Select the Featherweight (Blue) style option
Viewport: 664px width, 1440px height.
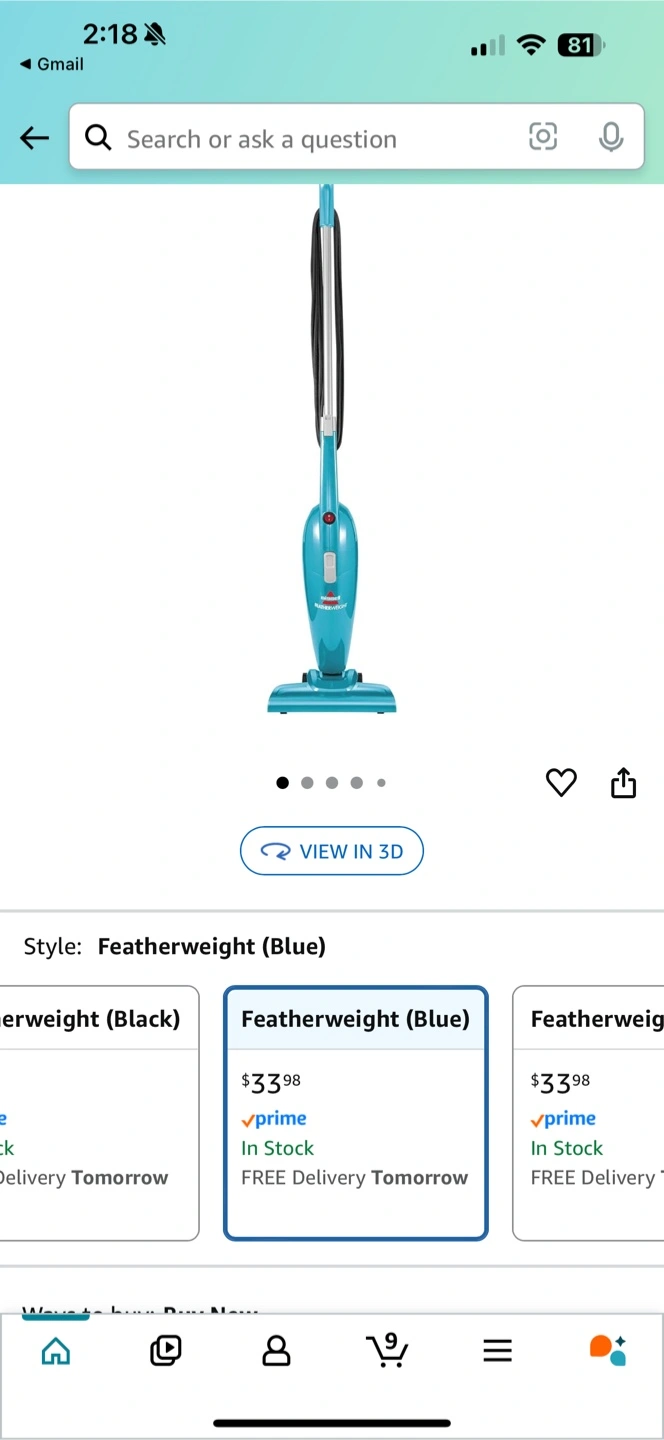[355, 1113]
